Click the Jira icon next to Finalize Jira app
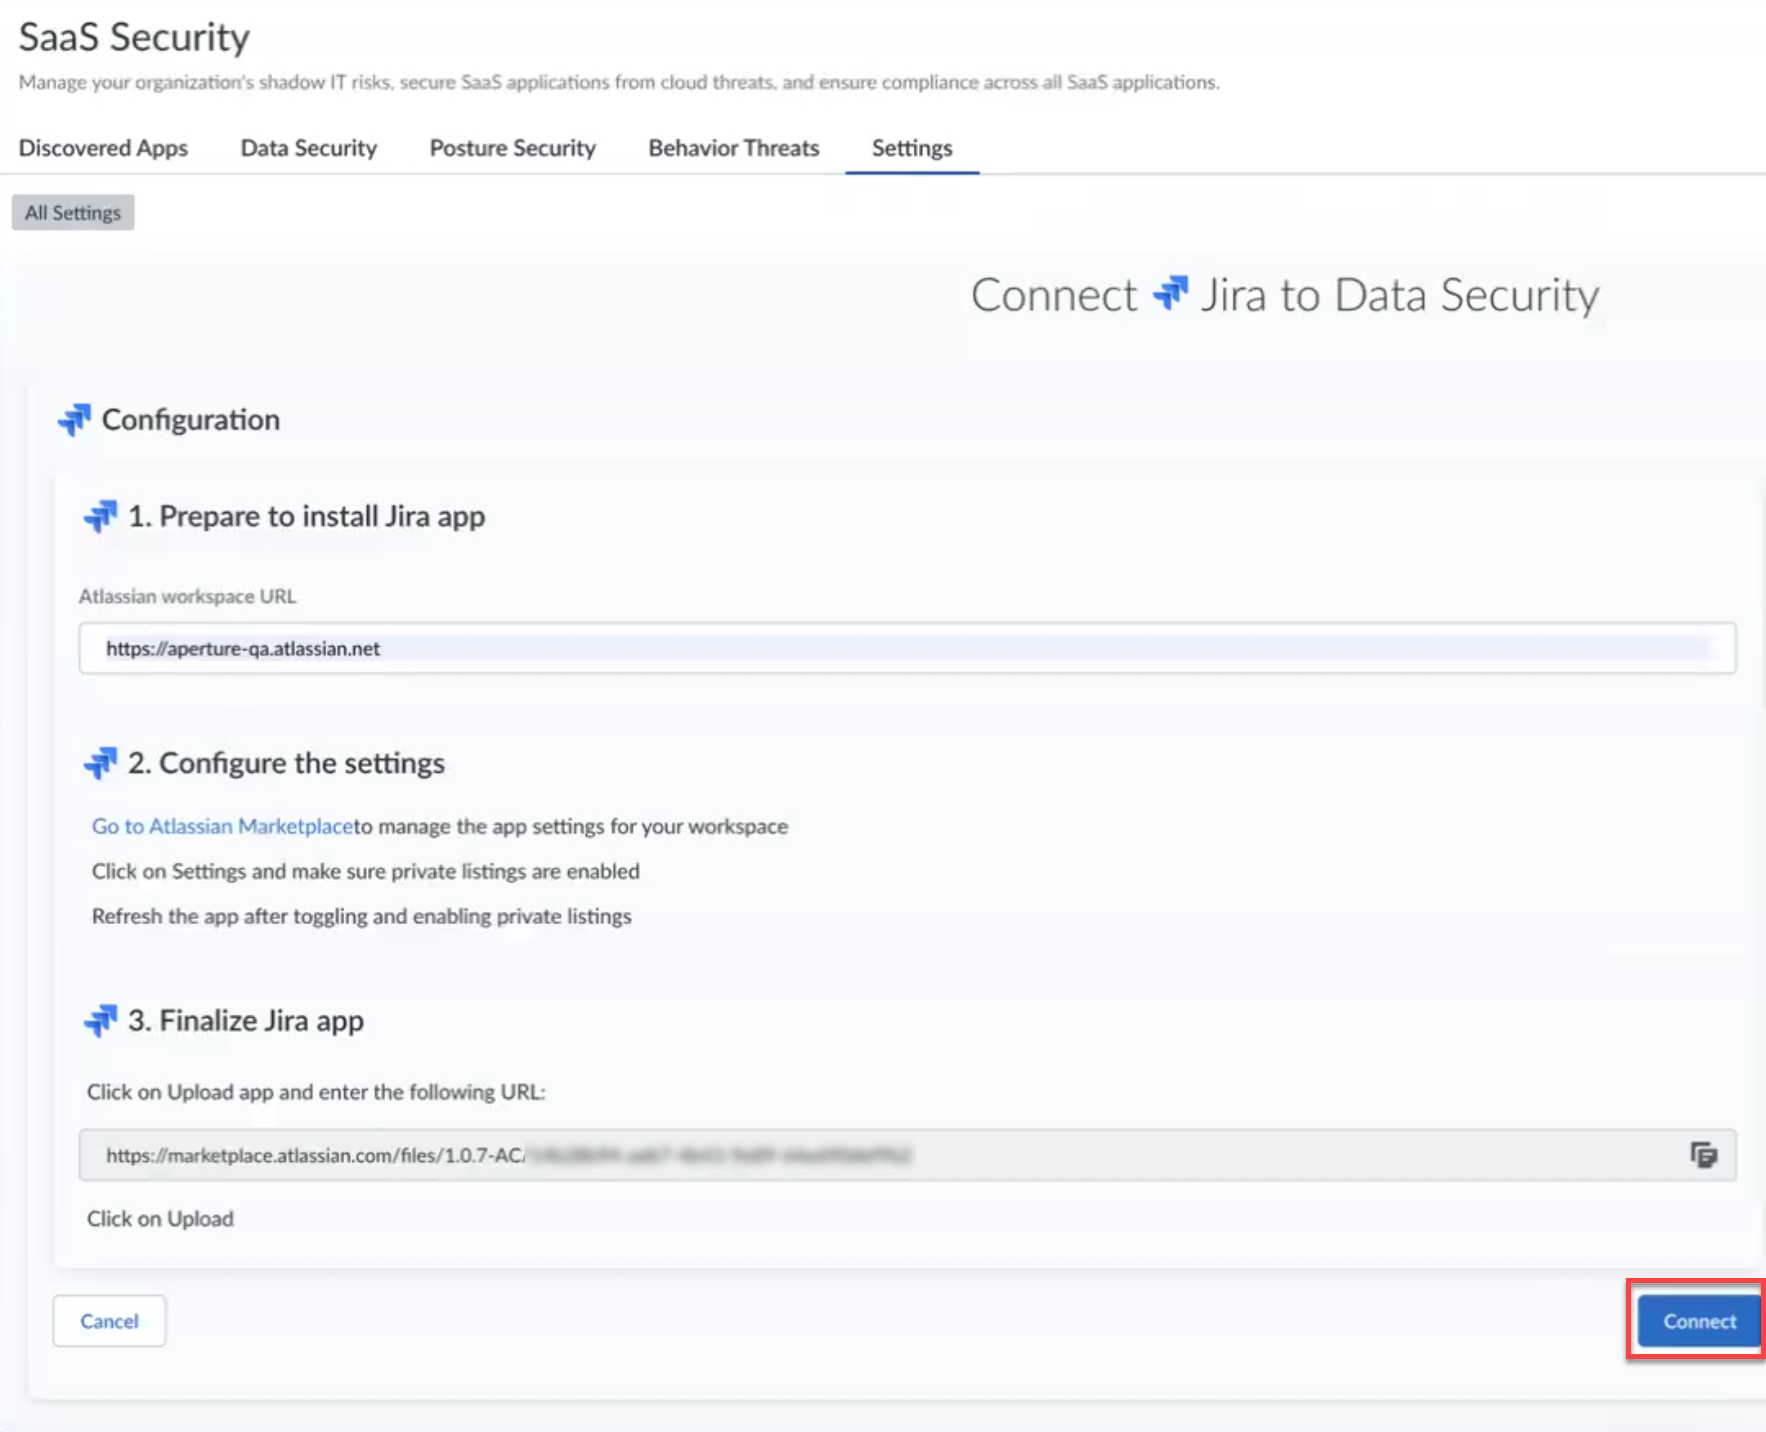This screenshot has width=1766, height=1432. point(100,1020)
